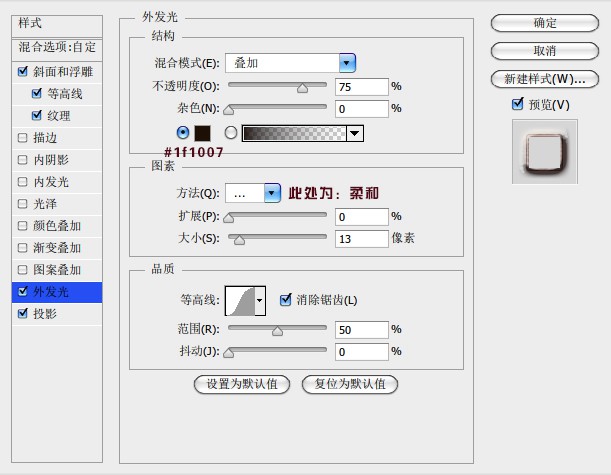Enable the 光泽 style checkbox
Screen dimensions: 611x475
[23, 204]
